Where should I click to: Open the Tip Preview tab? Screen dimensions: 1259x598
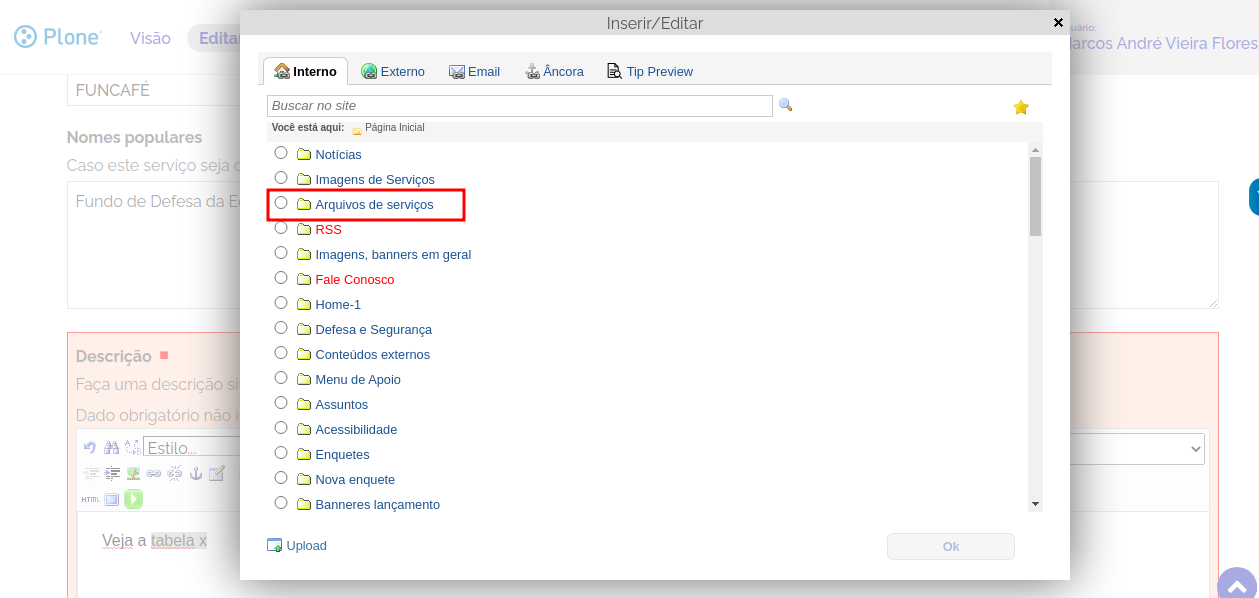coord(650,72)
